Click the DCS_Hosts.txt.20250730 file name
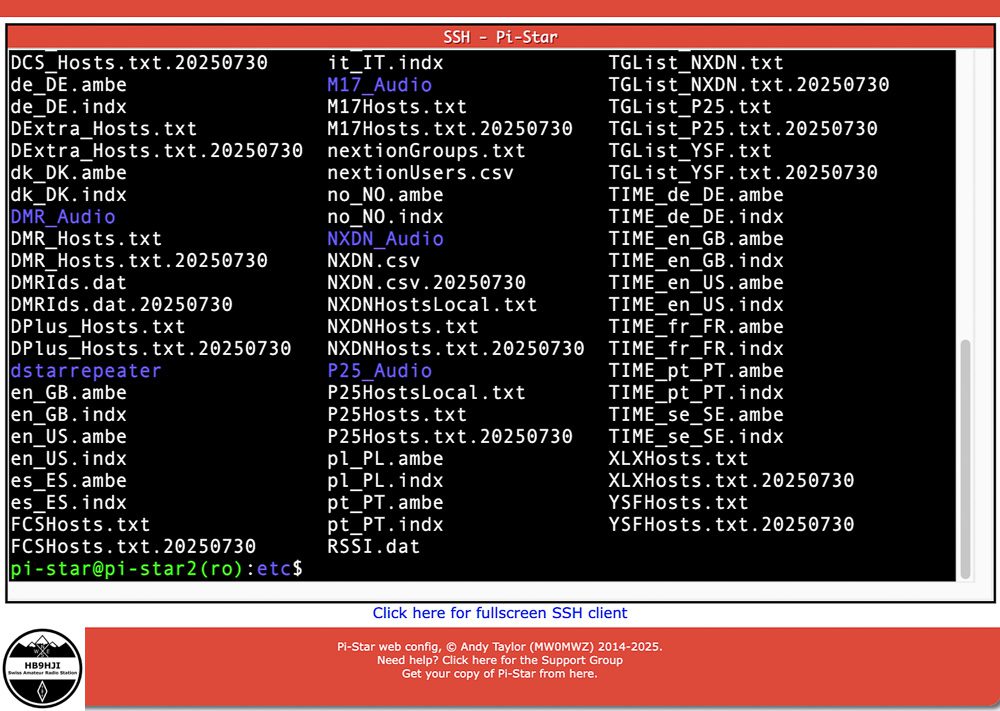Image resolution: width=1000 pixels, height=711 pixels. [x=139, y=62]
